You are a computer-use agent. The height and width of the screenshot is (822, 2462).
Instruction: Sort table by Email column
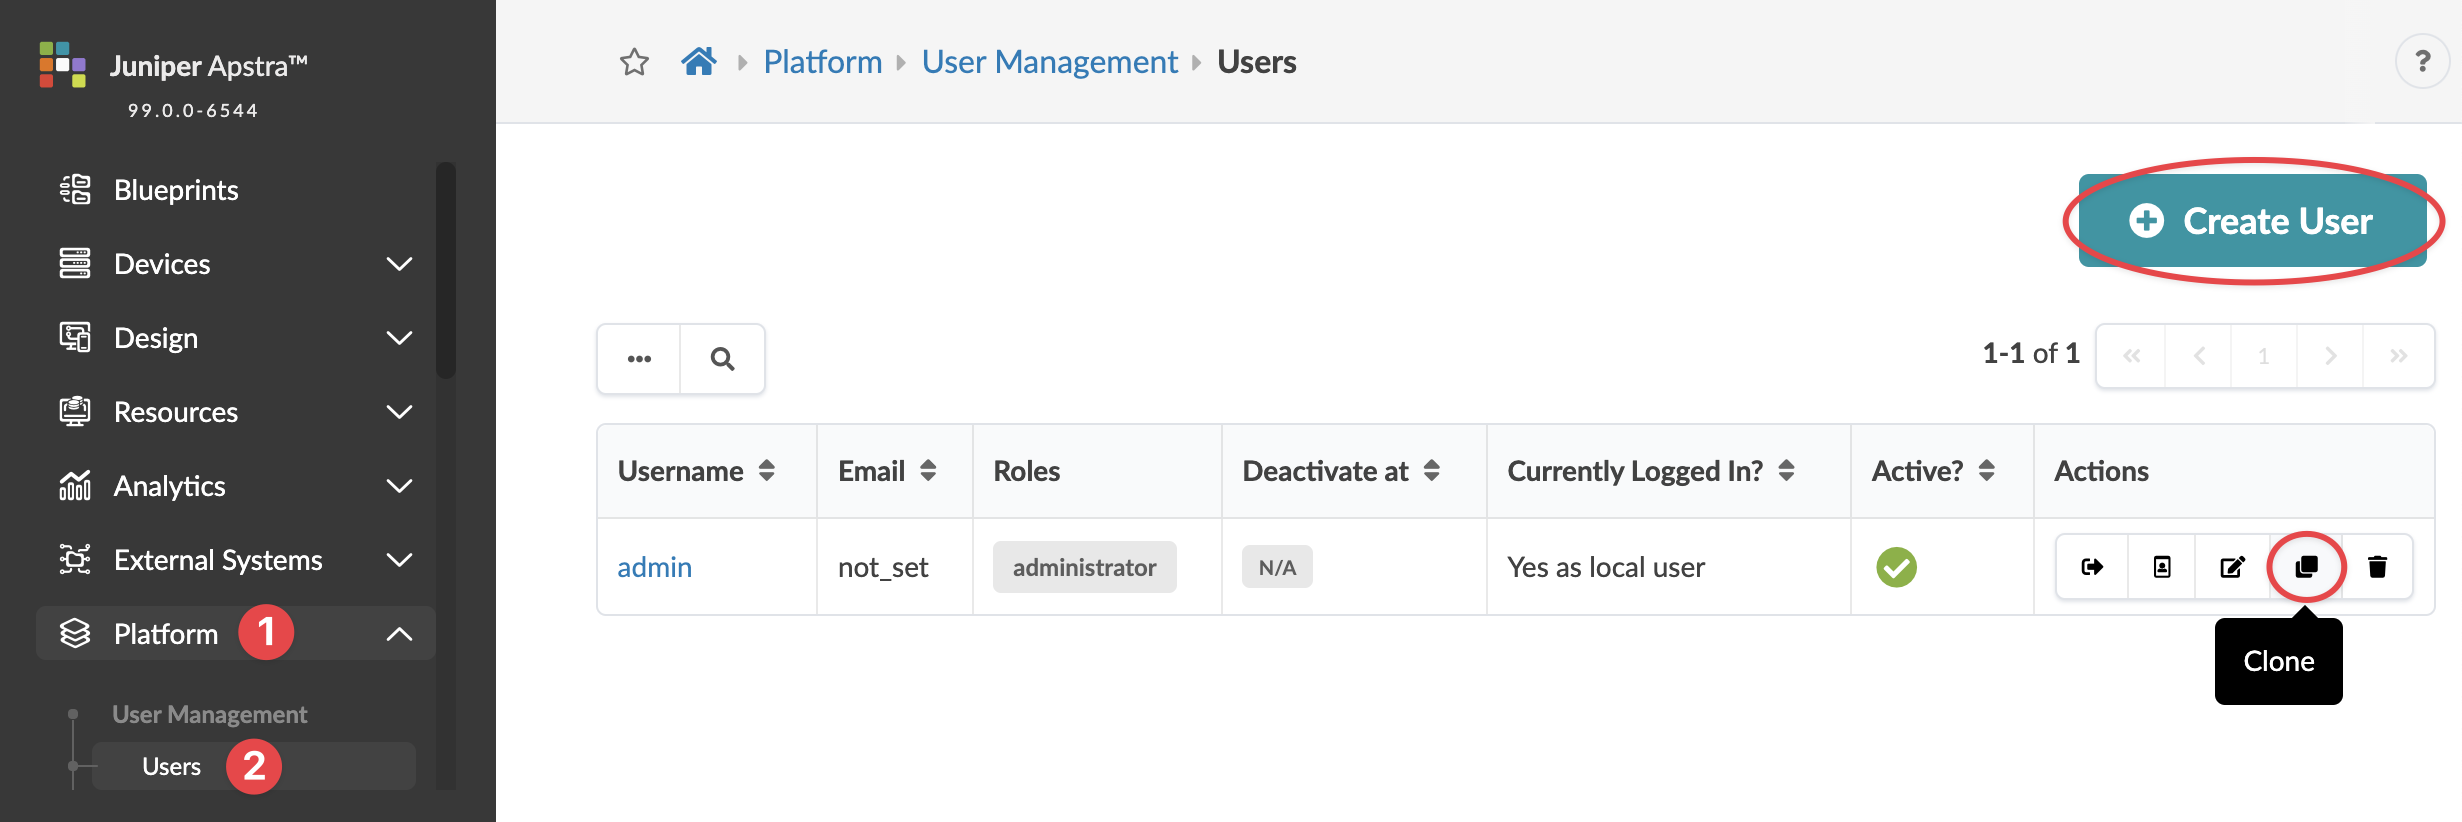click(x=928, y=471)
